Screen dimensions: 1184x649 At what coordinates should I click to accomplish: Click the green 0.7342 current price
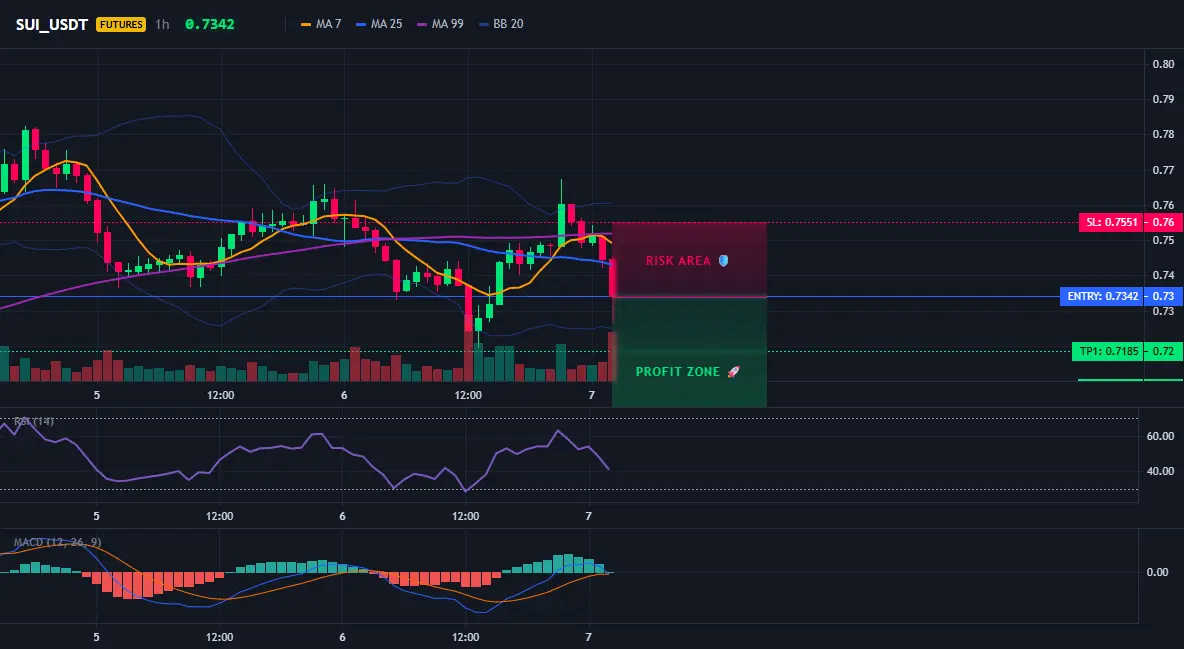pyautogui.click(x=210, y=24)
